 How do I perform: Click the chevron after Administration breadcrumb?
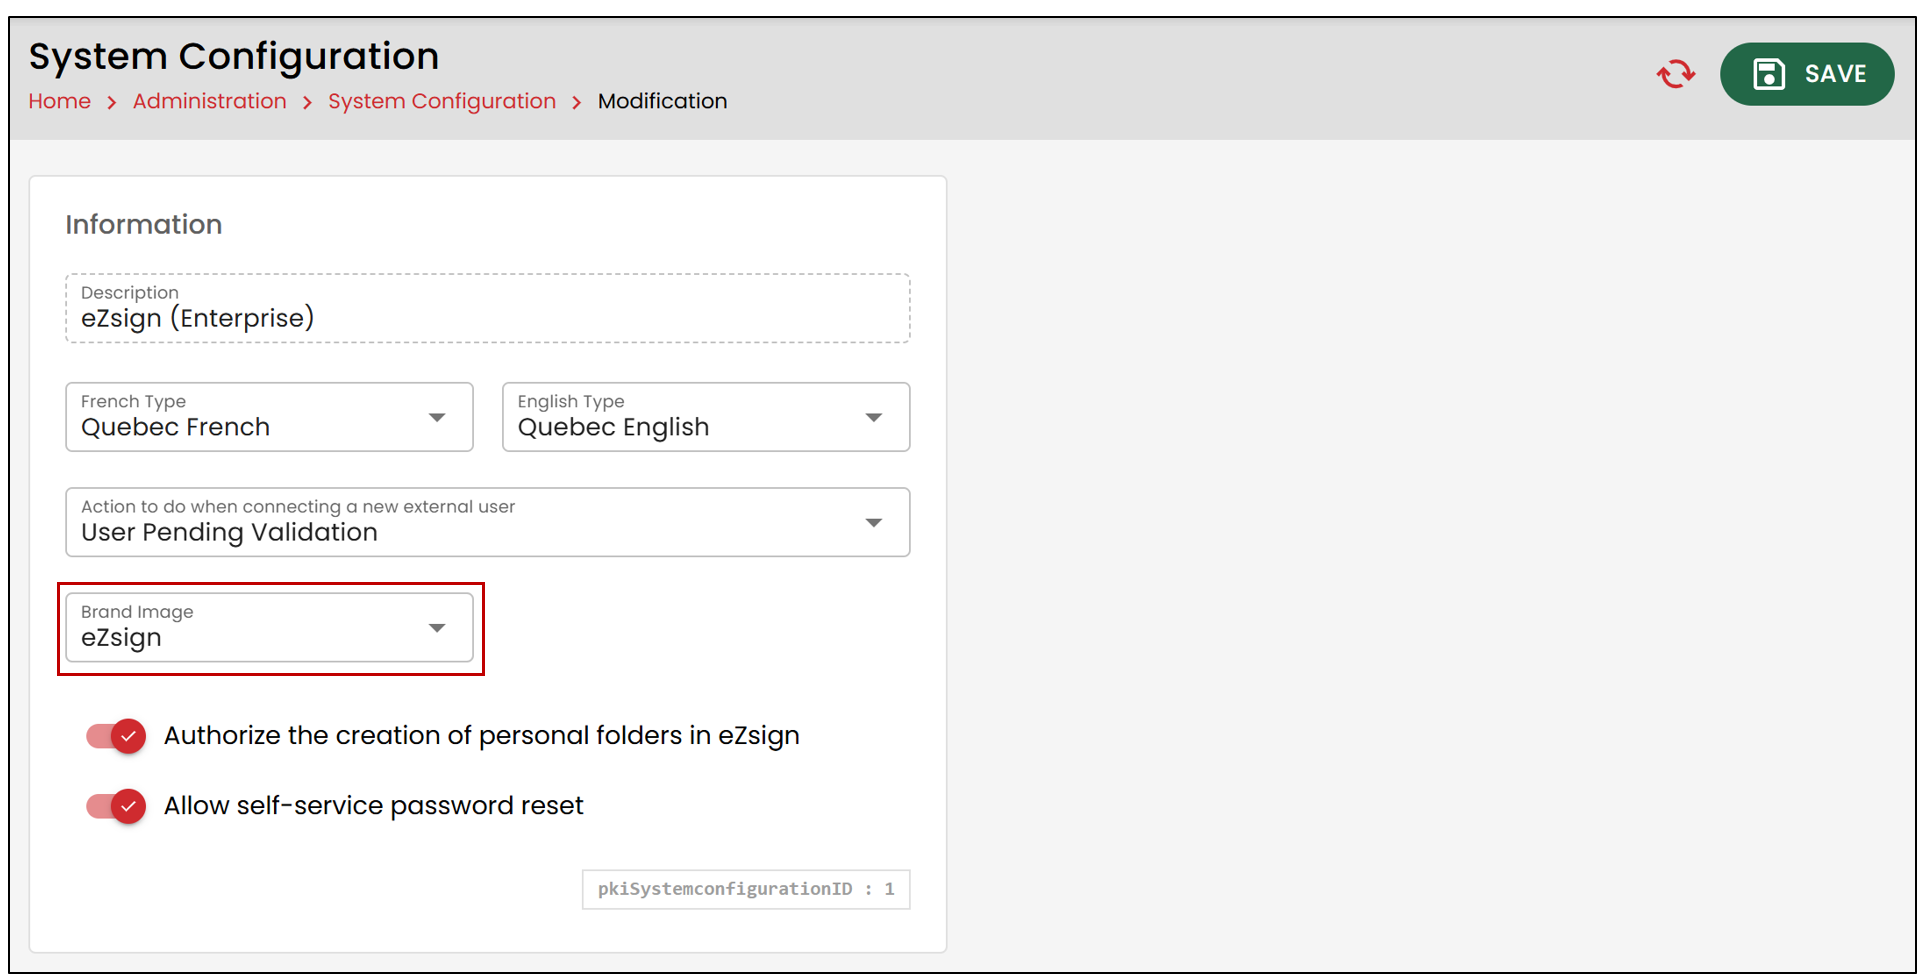pyautogui.click(x=307, y=102)
